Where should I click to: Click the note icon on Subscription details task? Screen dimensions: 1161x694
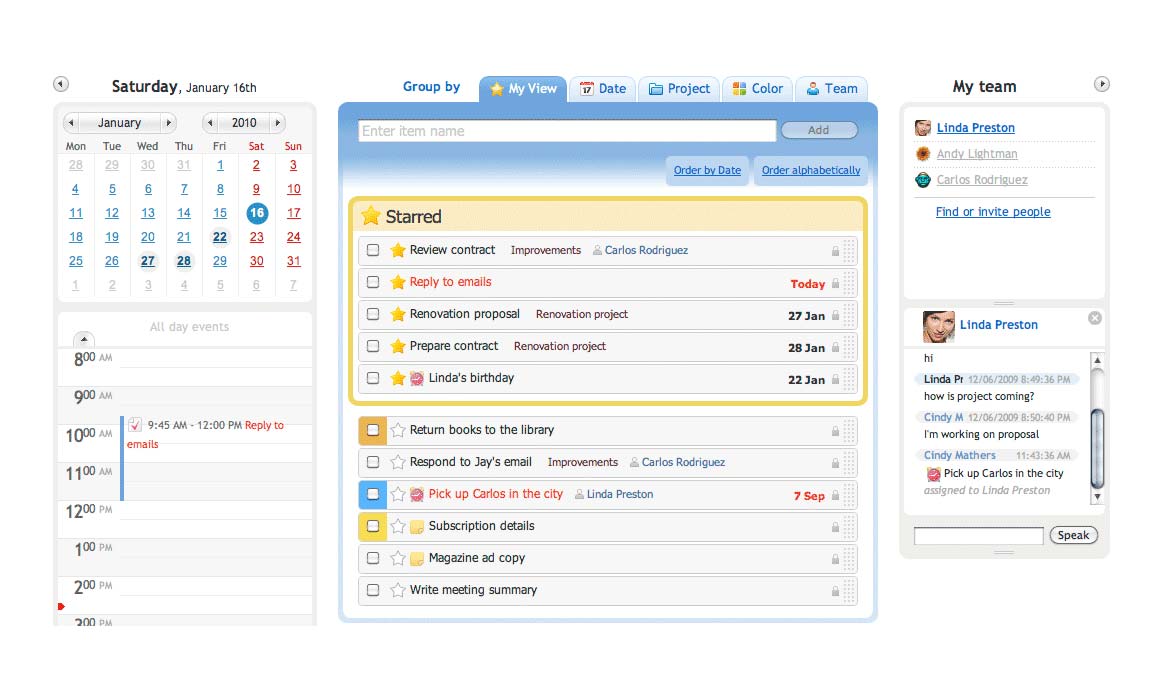417,527
